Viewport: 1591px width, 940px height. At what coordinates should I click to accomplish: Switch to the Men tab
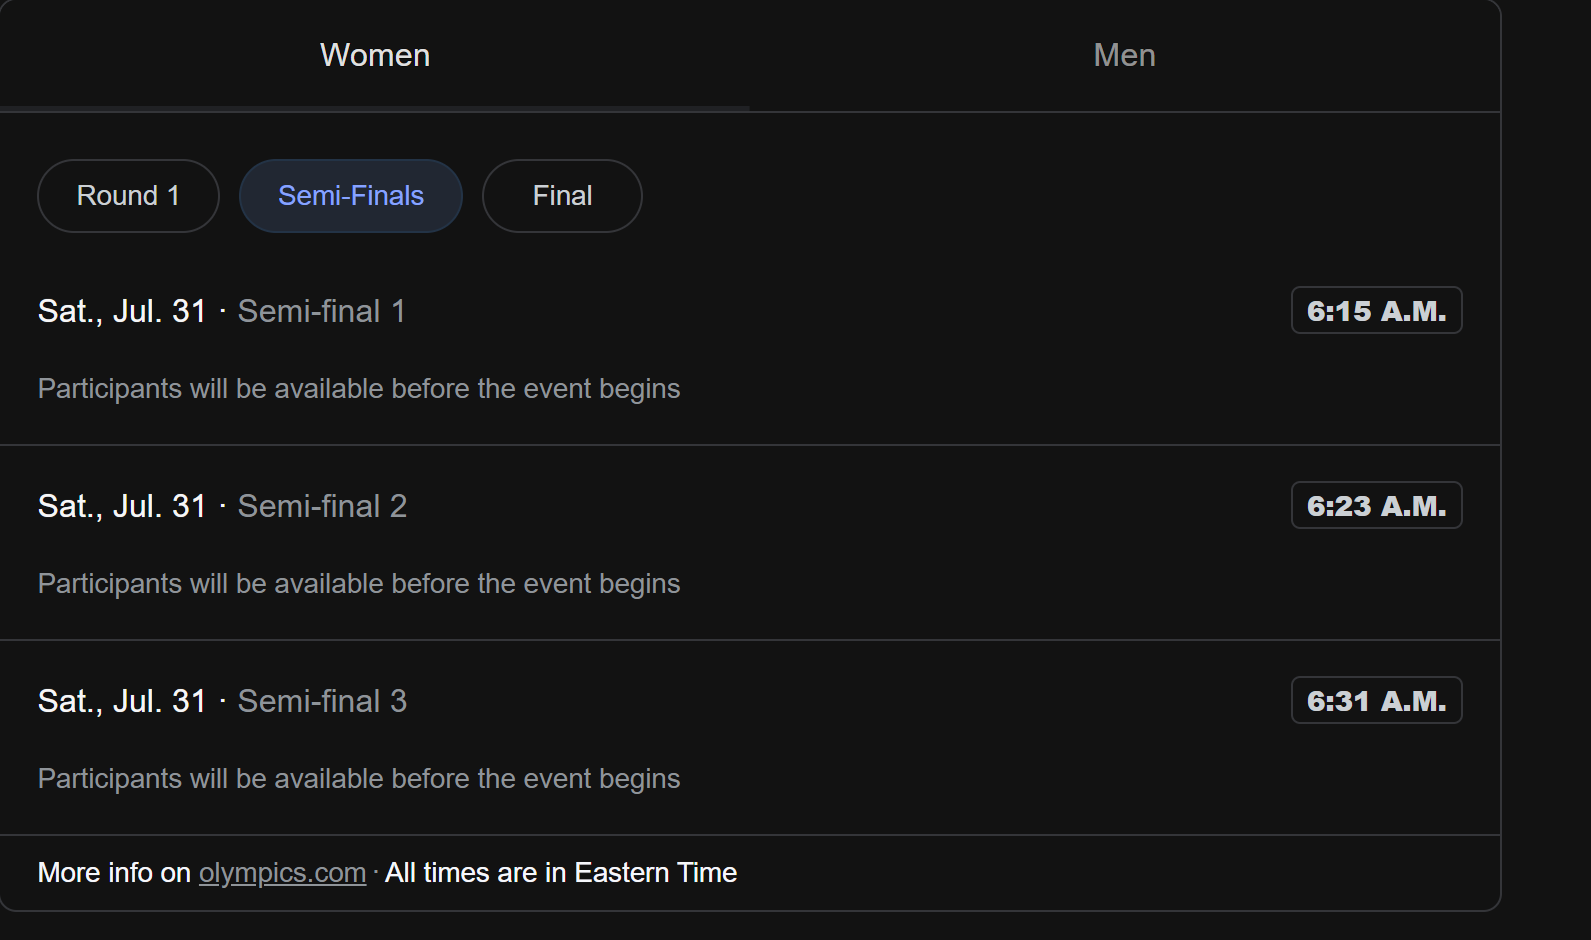pyautogui.click(x=1124, y=55)
